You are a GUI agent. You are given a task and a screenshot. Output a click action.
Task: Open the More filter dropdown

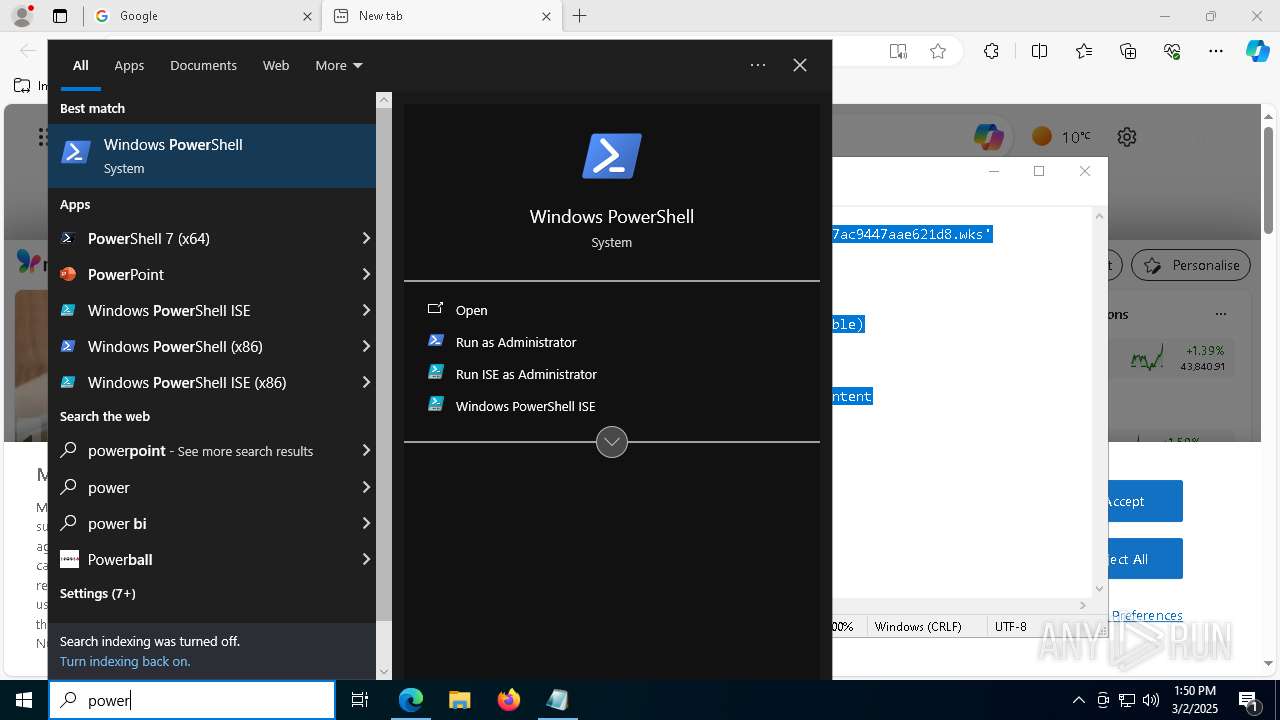pos(339,65)
